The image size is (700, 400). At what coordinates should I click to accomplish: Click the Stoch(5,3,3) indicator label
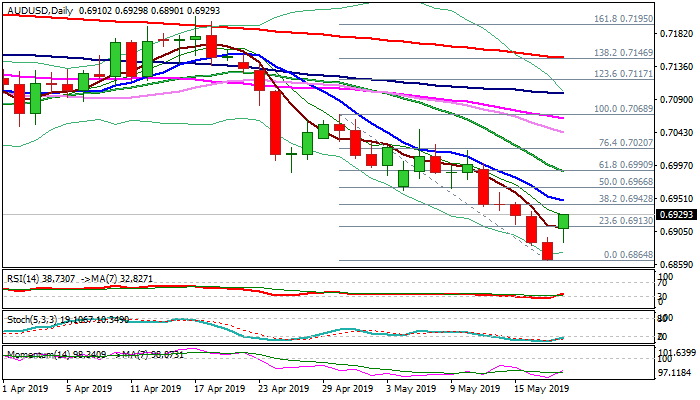tap(27, 320)
